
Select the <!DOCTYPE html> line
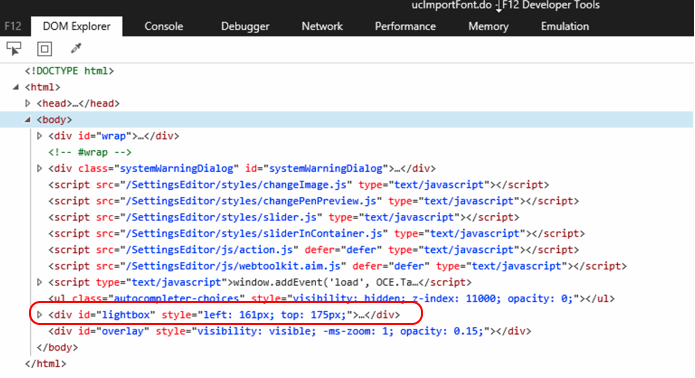pos(69,71)
